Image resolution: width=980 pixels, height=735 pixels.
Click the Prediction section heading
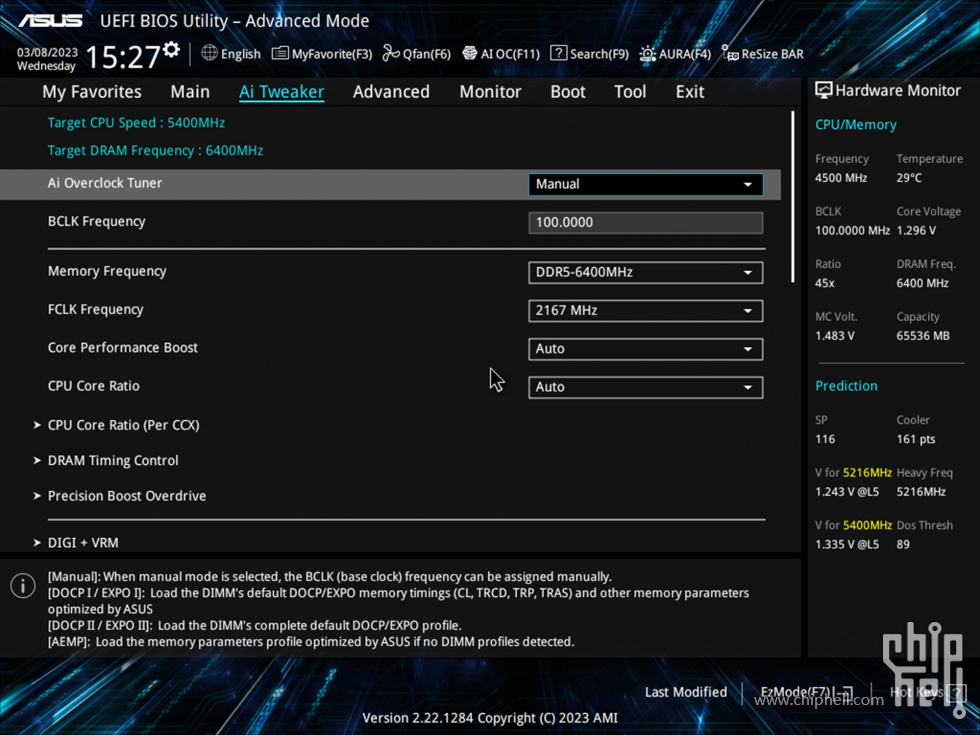(846, 386)
